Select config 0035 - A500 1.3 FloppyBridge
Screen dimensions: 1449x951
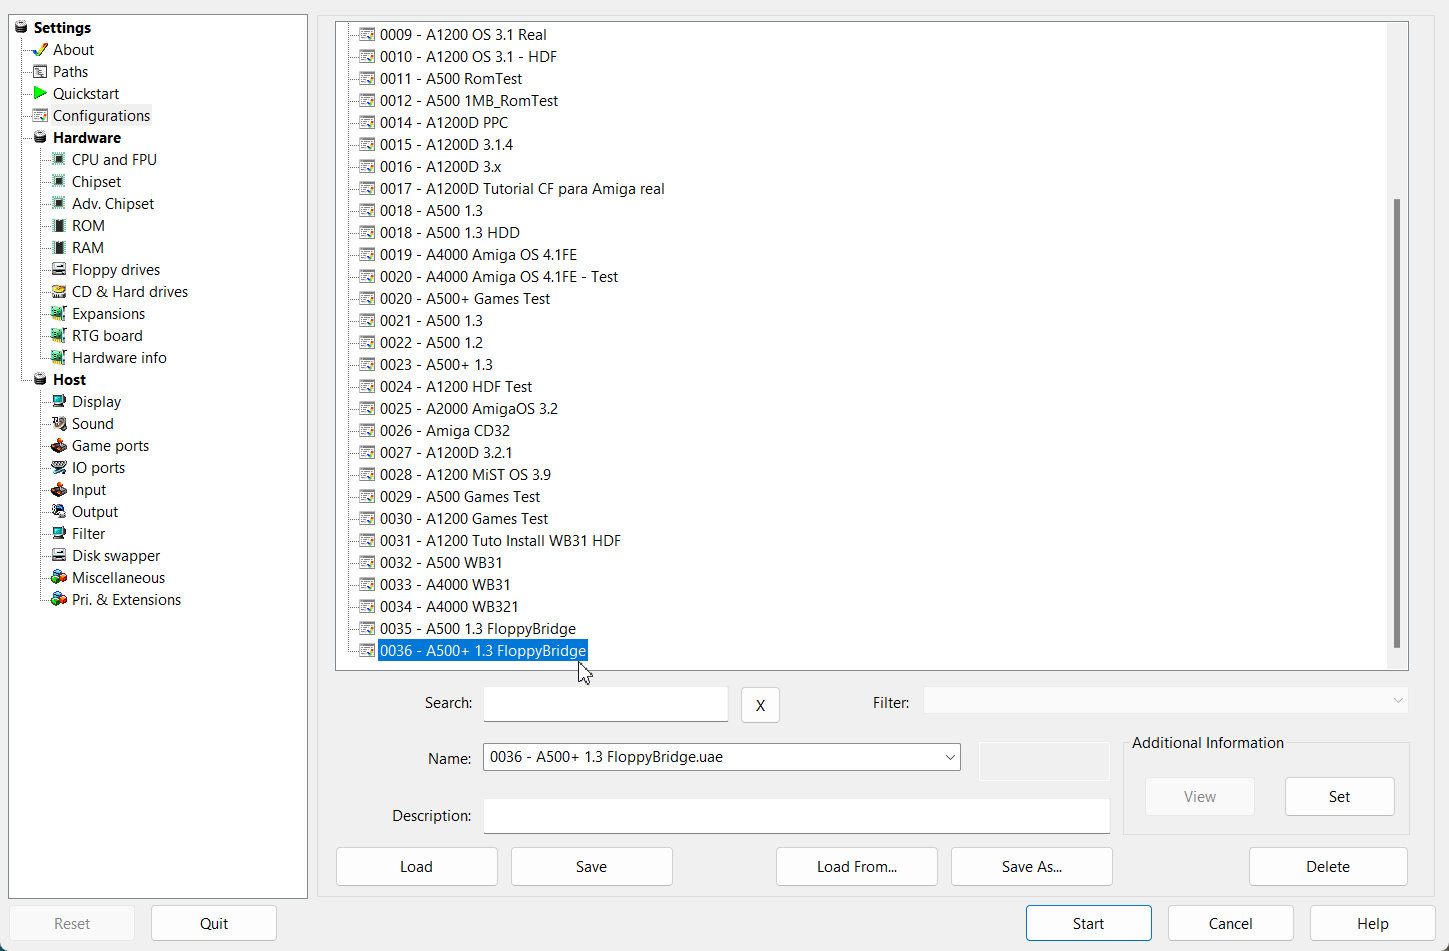[478, 629]
